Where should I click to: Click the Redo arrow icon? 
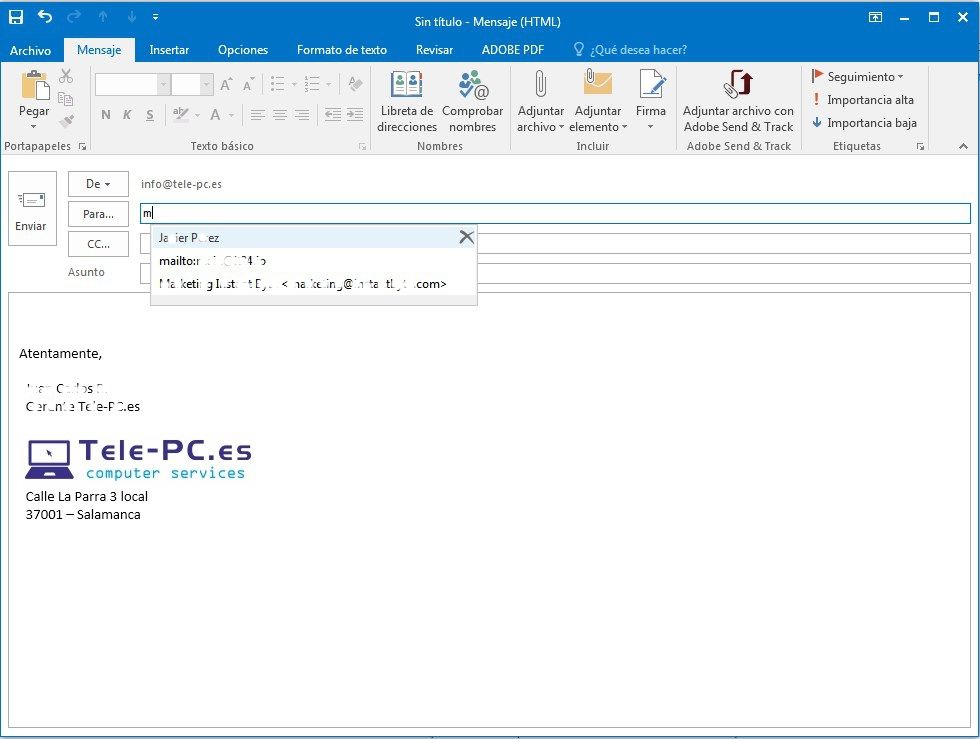click(x=74, y=17)
